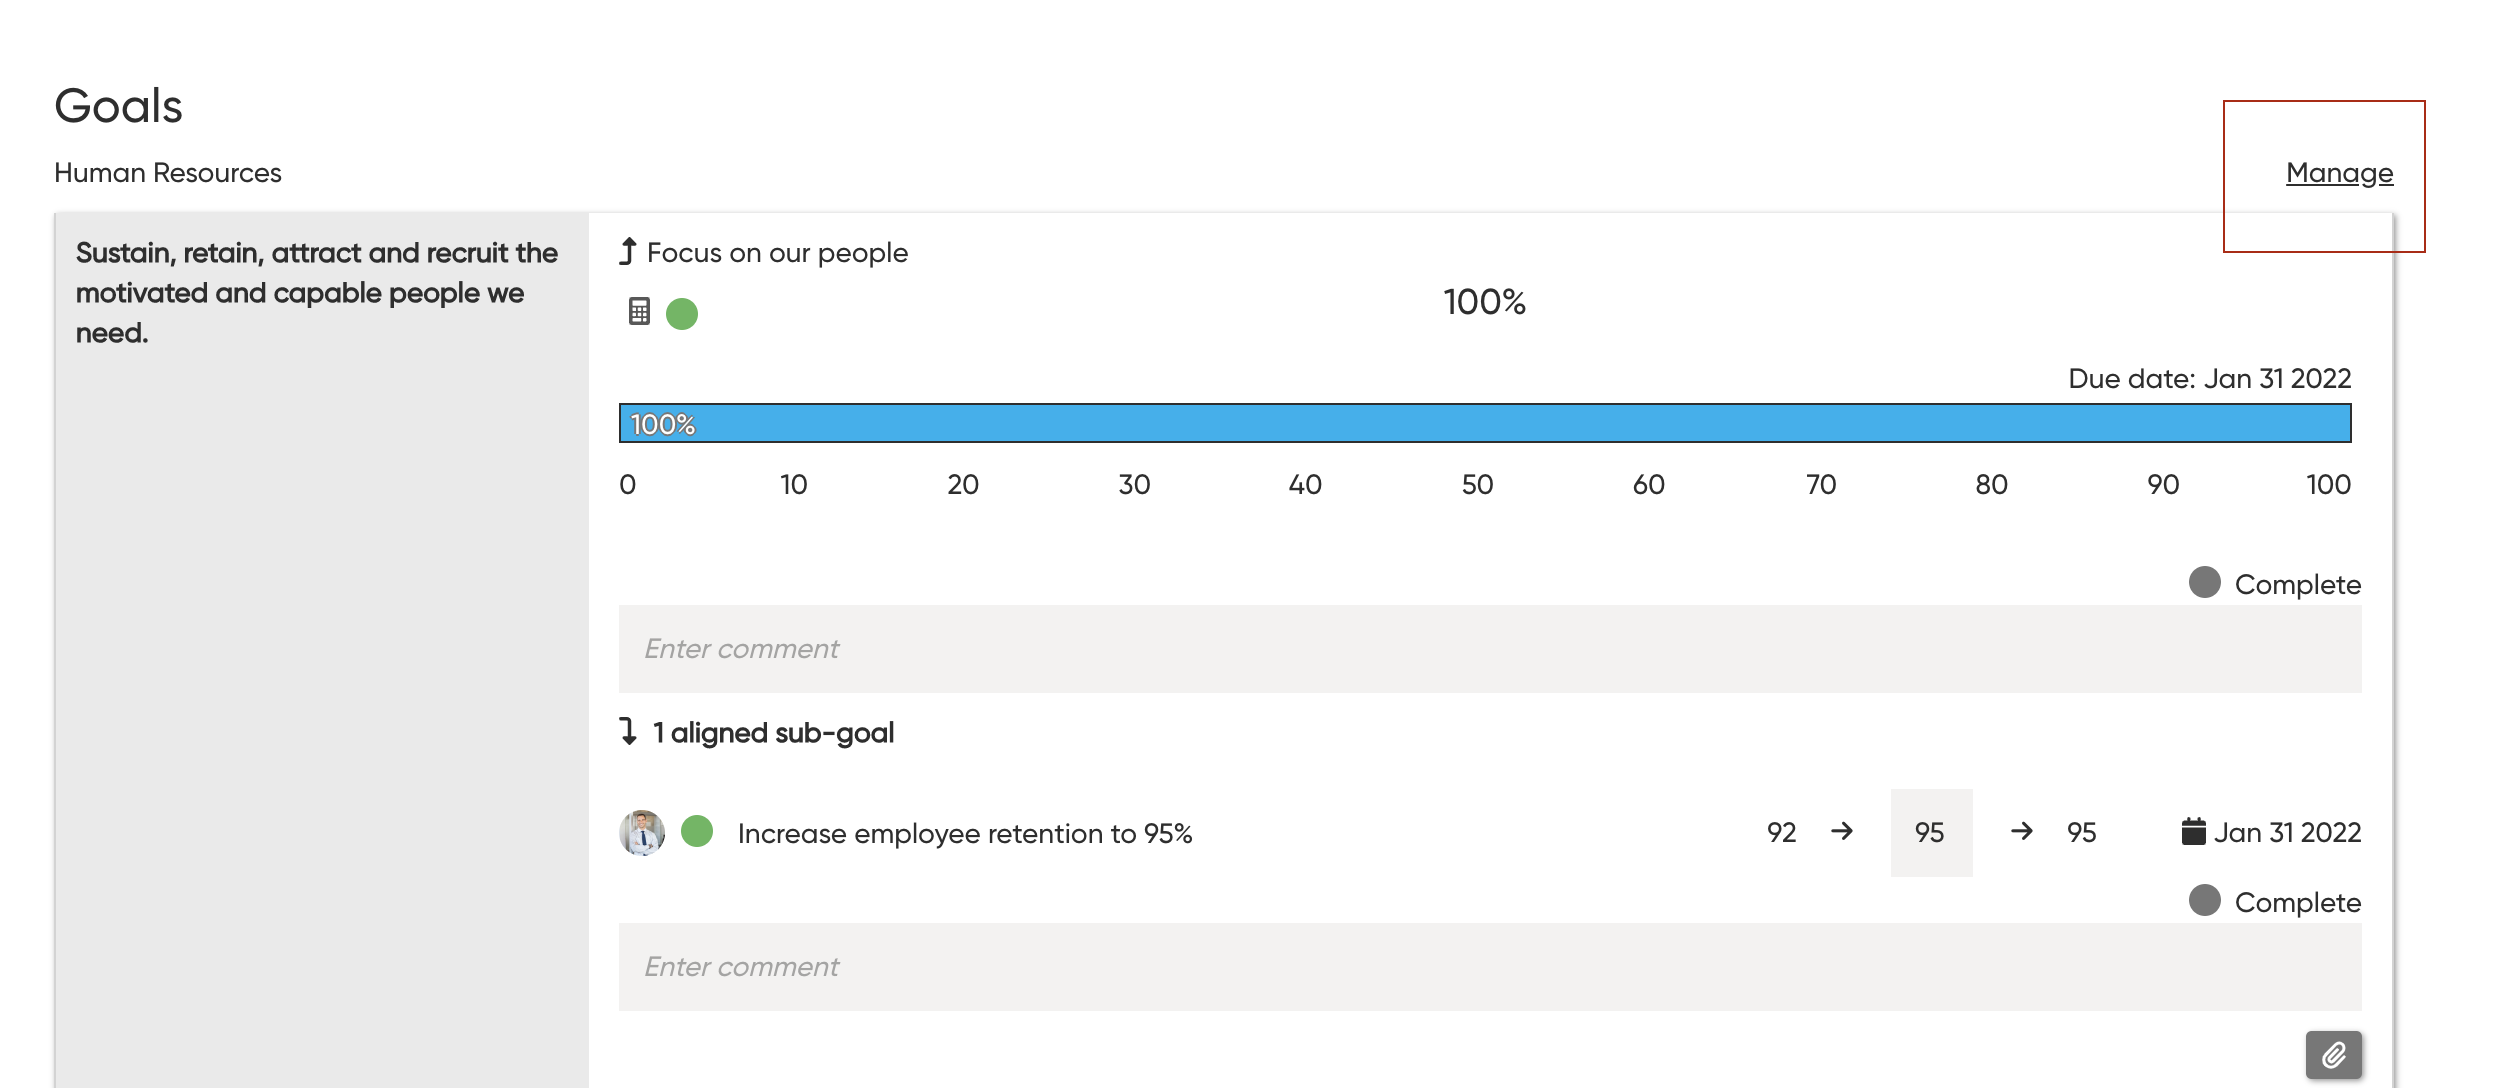
Task: Click the arrow between the value box and target 95
Action: click(x=2021, y=831)
